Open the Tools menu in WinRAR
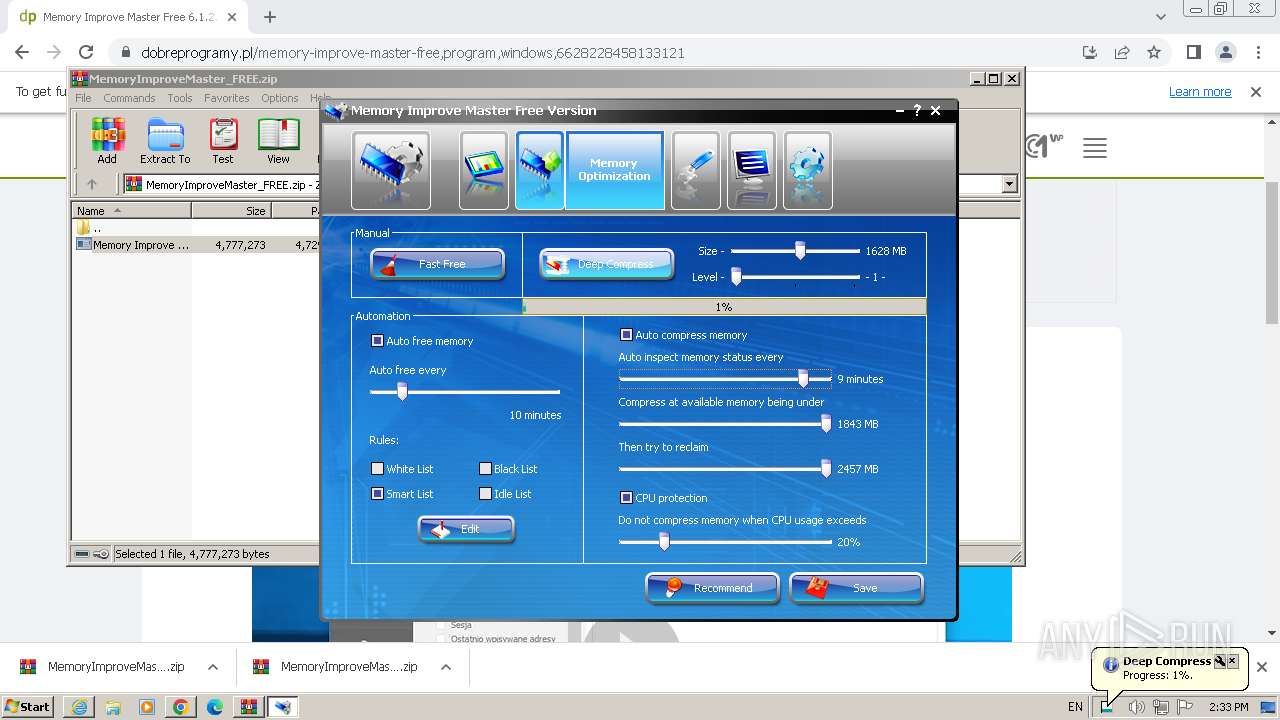The width and height of the screenshot is (1280, 720). 180,98
